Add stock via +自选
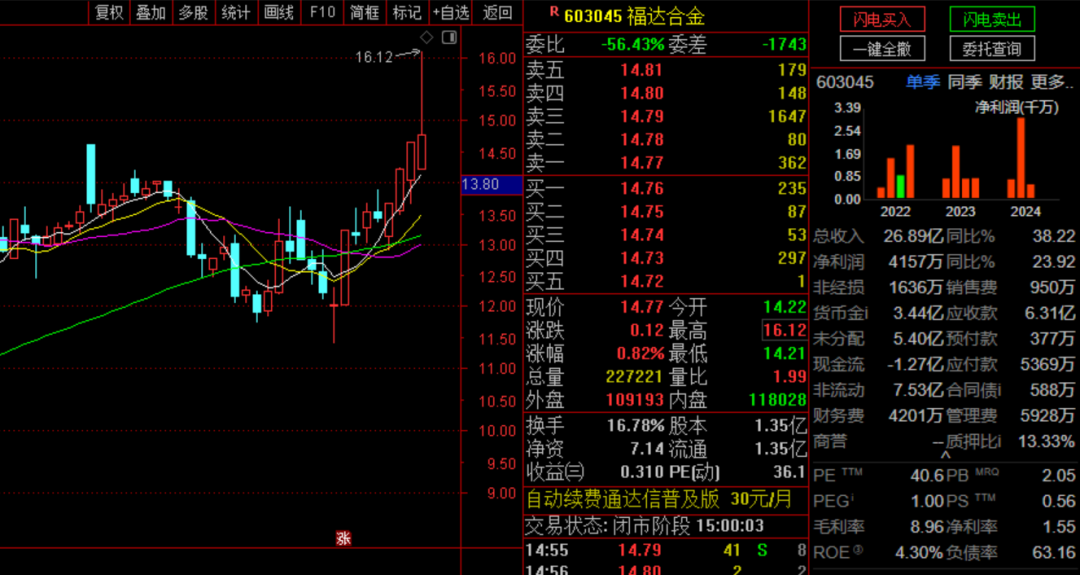 coord(450,12)
